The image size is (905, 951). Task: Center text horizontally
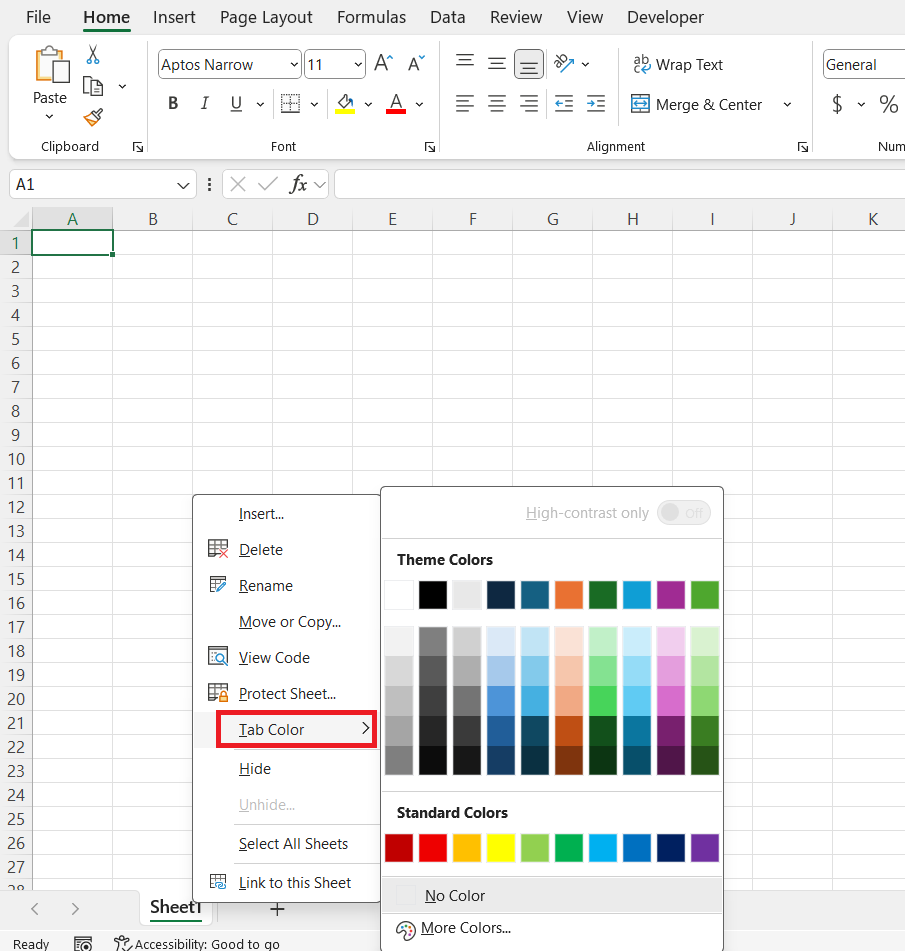pyautogui.click(x=497, y=104)
